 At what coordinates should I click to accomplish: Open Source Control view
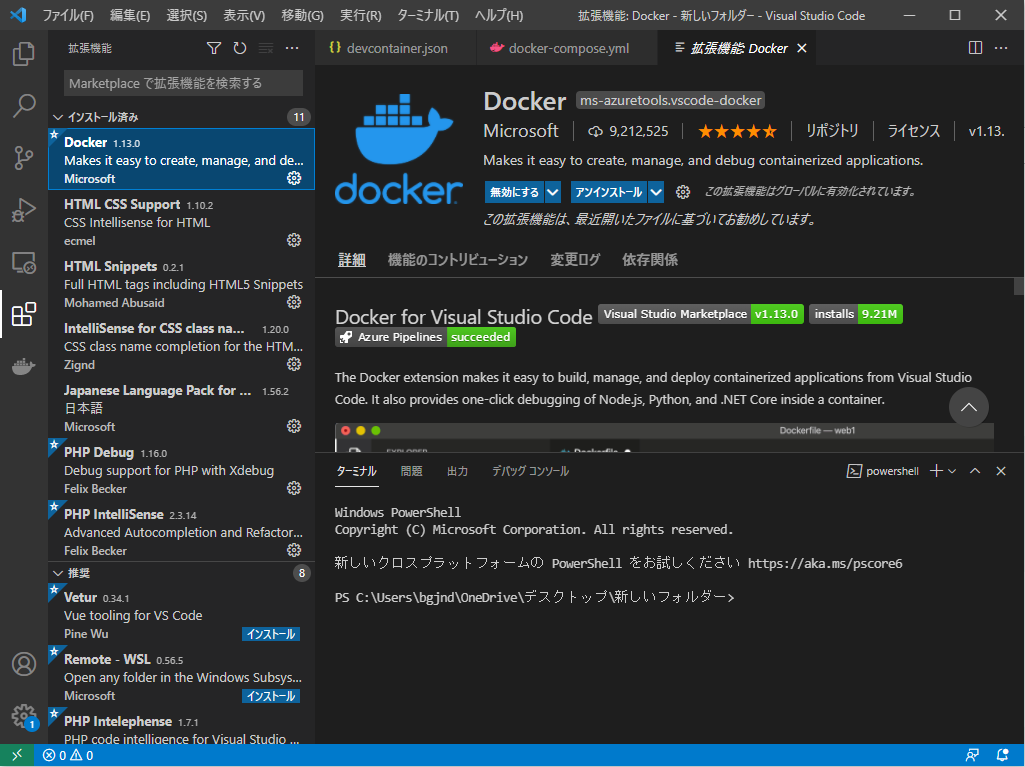pos(24,158)
